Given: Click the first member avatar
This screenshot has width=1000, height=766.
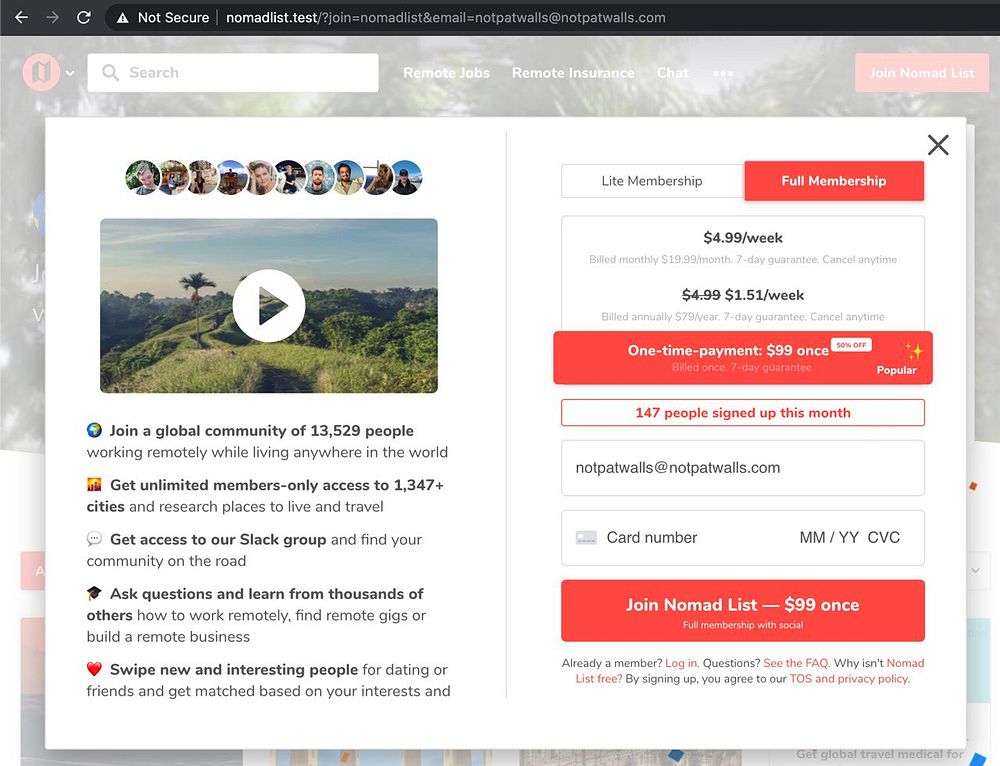Looking at the screenshot, I should pos(142,177).
